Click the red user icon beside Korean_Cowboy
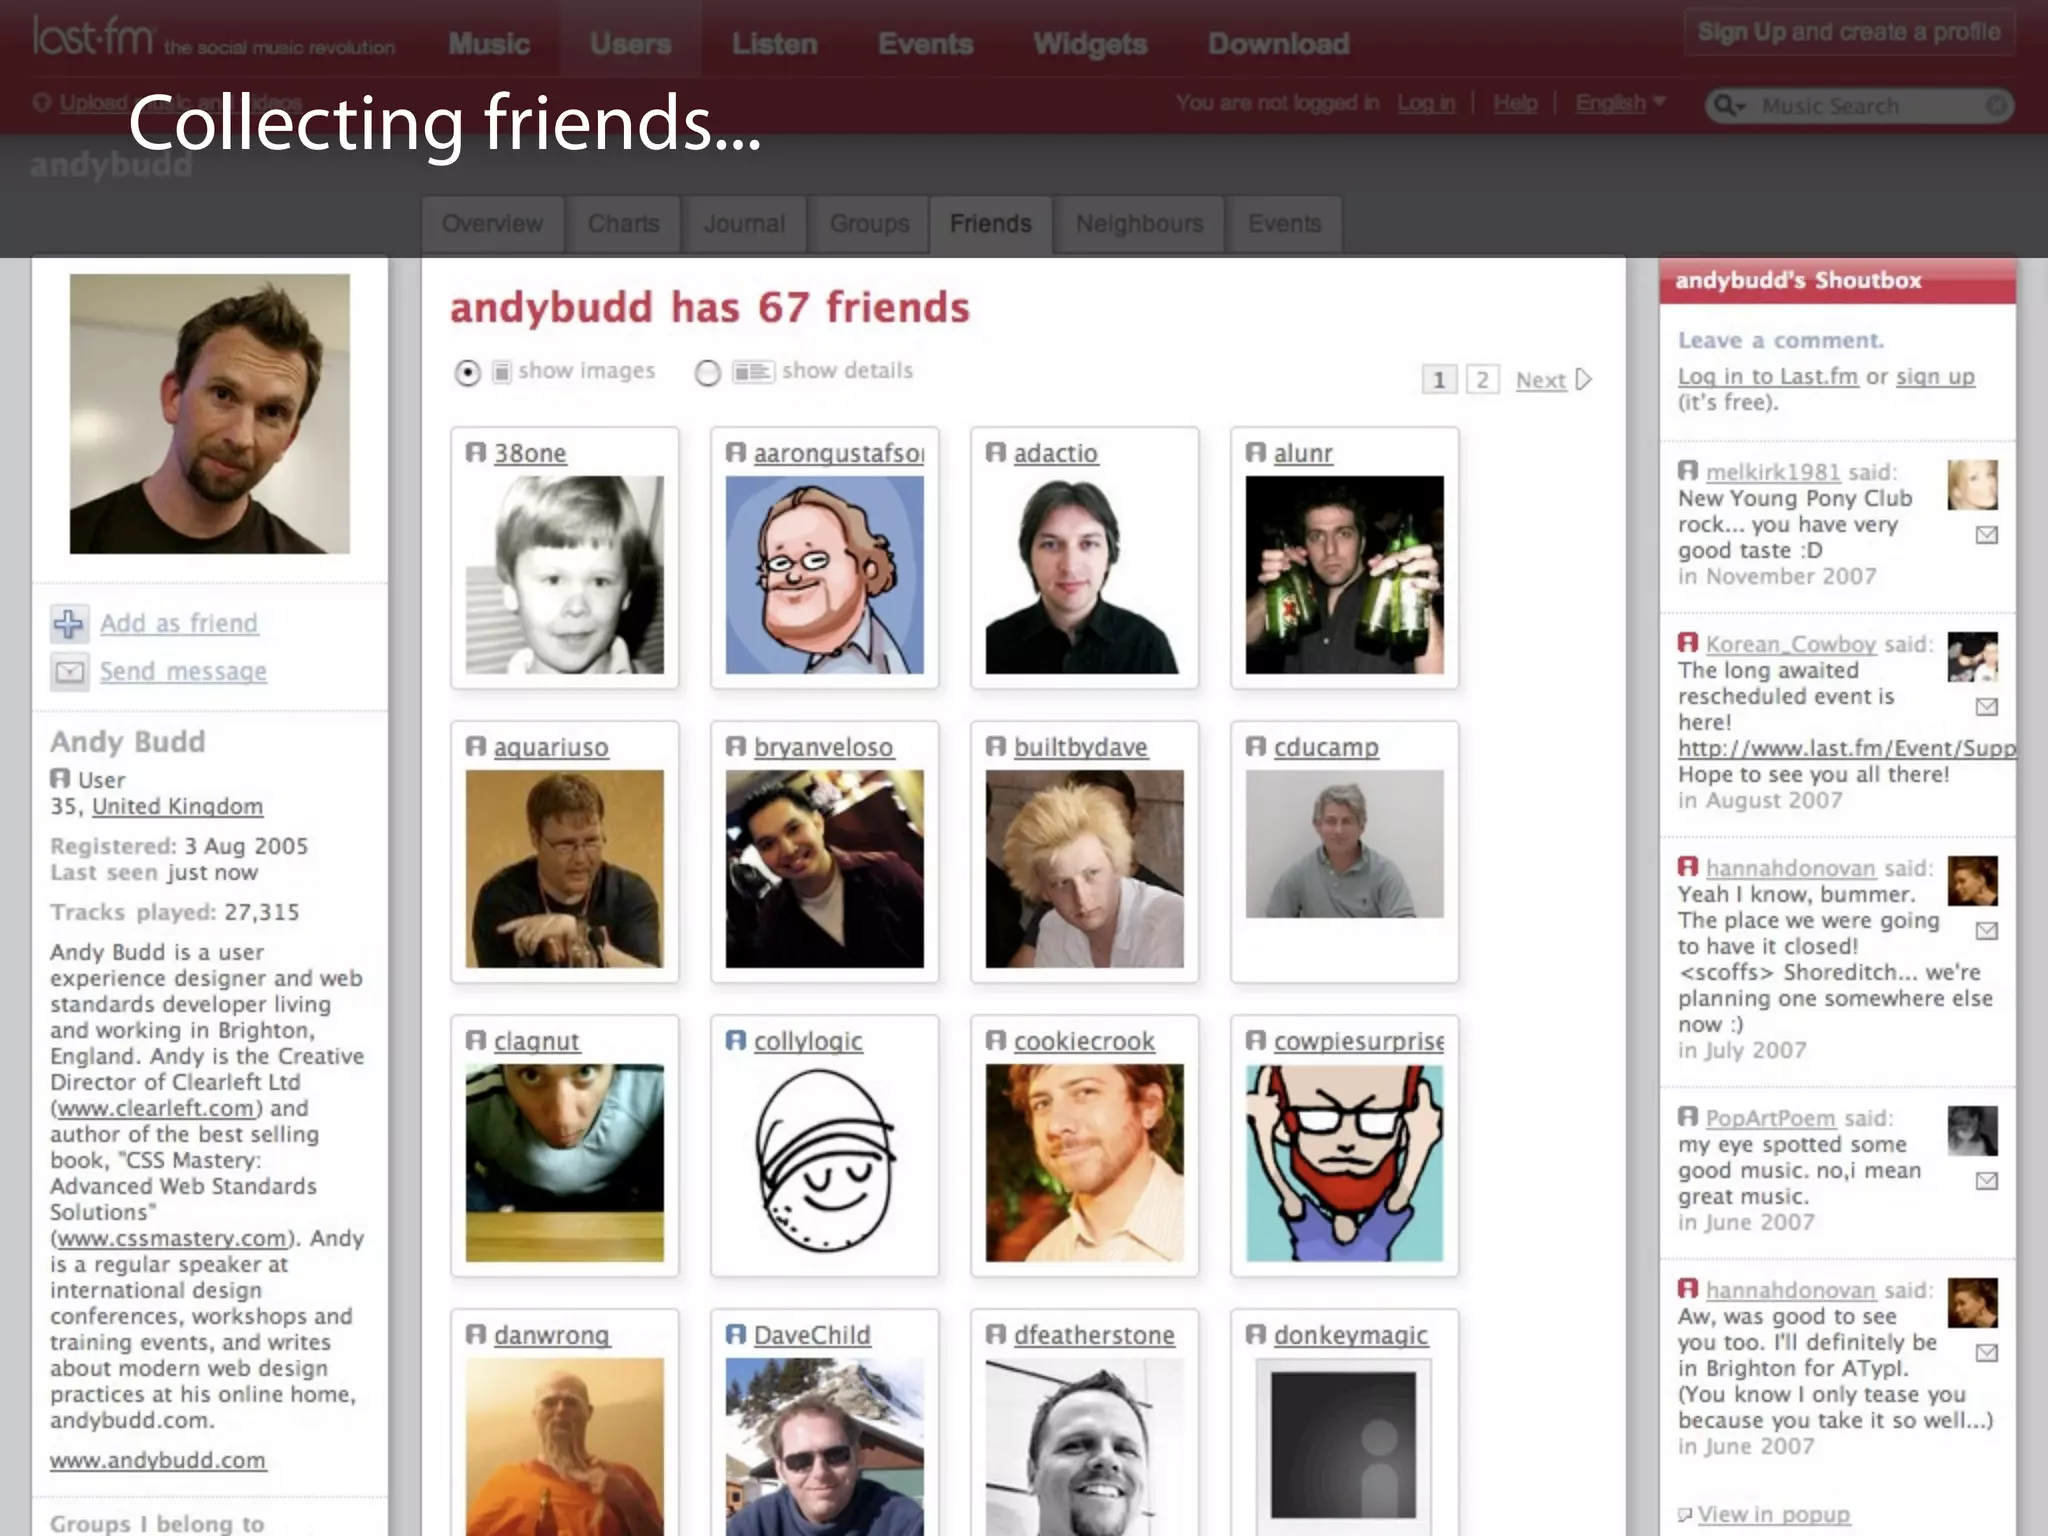Image resolution: width=2048 pixels, height=1536 pixels. click(1688, 643)
